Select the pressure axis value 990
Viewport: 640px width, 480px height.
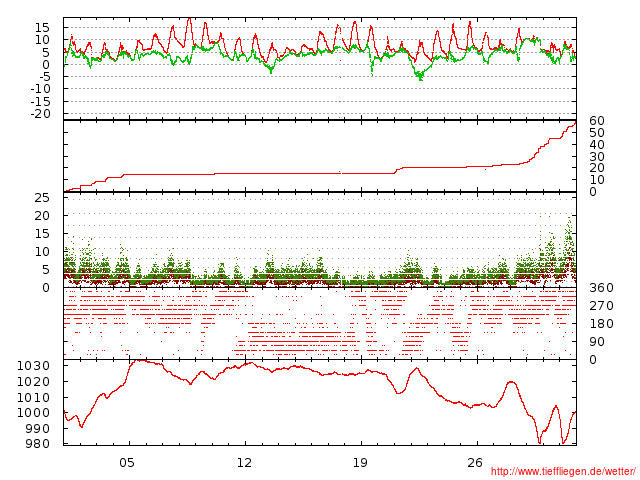pos(38,428)
